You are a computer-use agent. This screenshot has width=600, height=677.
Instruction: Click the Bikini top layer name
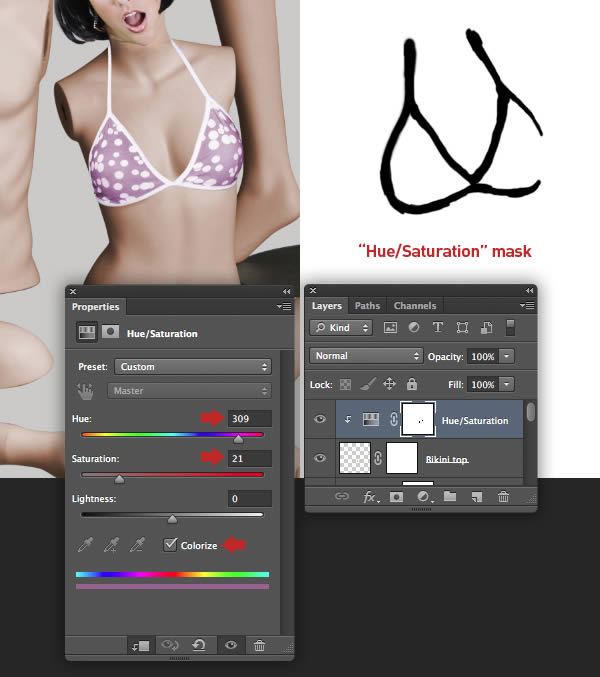447,459
